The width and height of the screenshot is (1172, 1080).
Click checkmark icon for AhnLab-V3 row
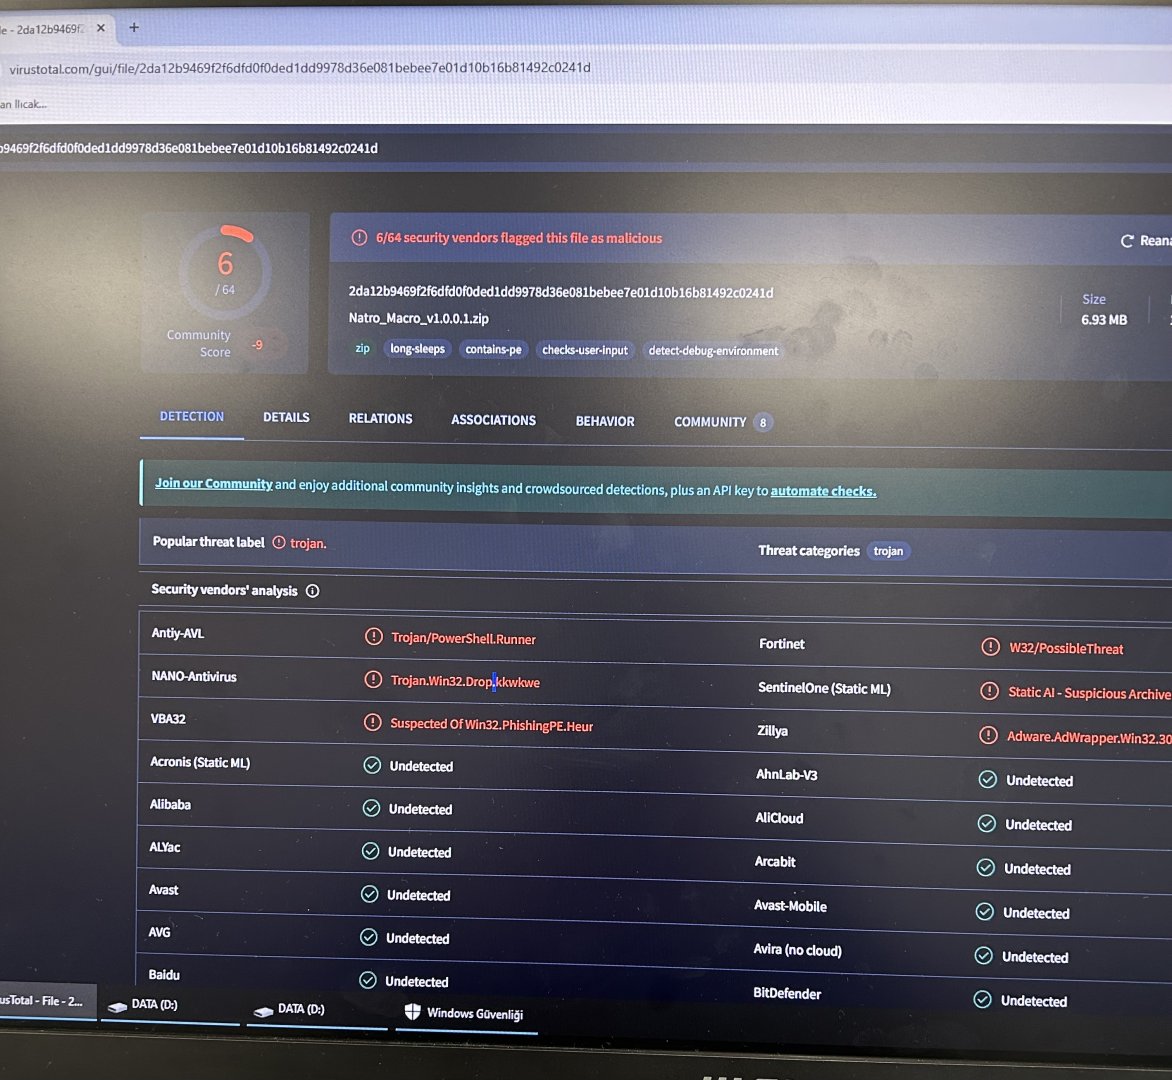(987, 780)
